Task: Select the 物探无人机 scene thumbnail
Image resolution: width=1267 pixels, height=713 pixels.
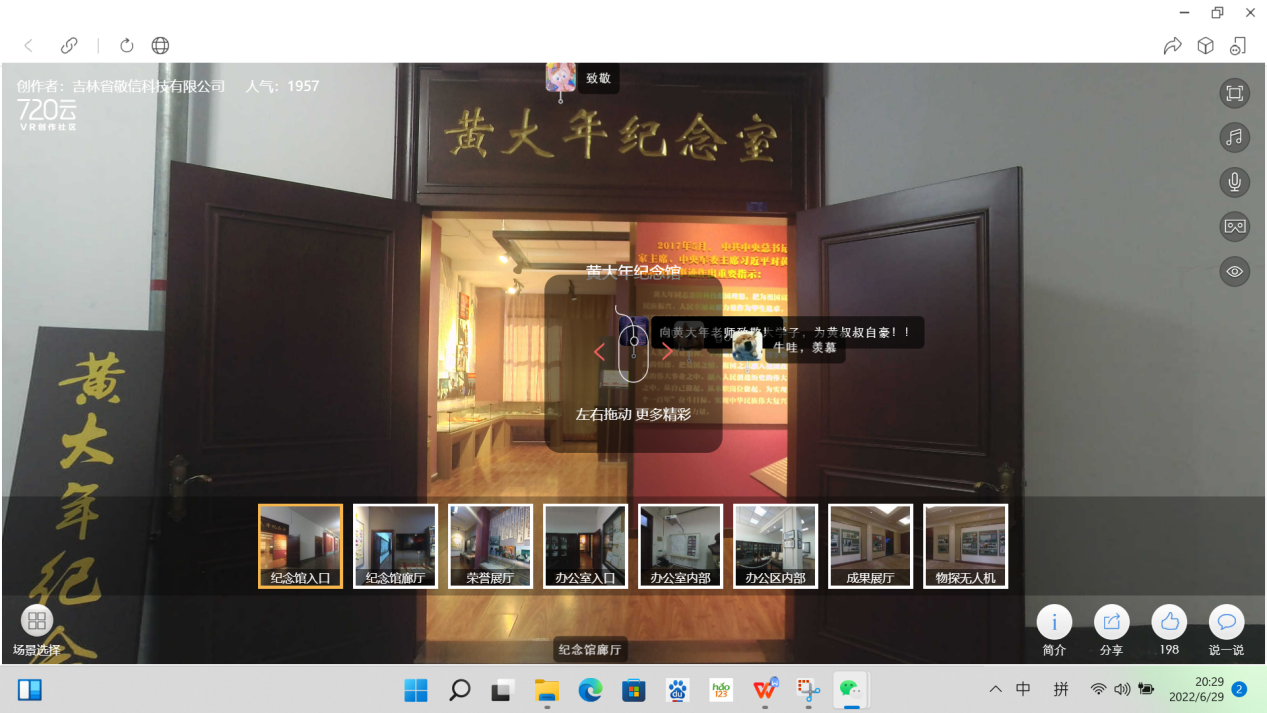Action: coord(965,545)
